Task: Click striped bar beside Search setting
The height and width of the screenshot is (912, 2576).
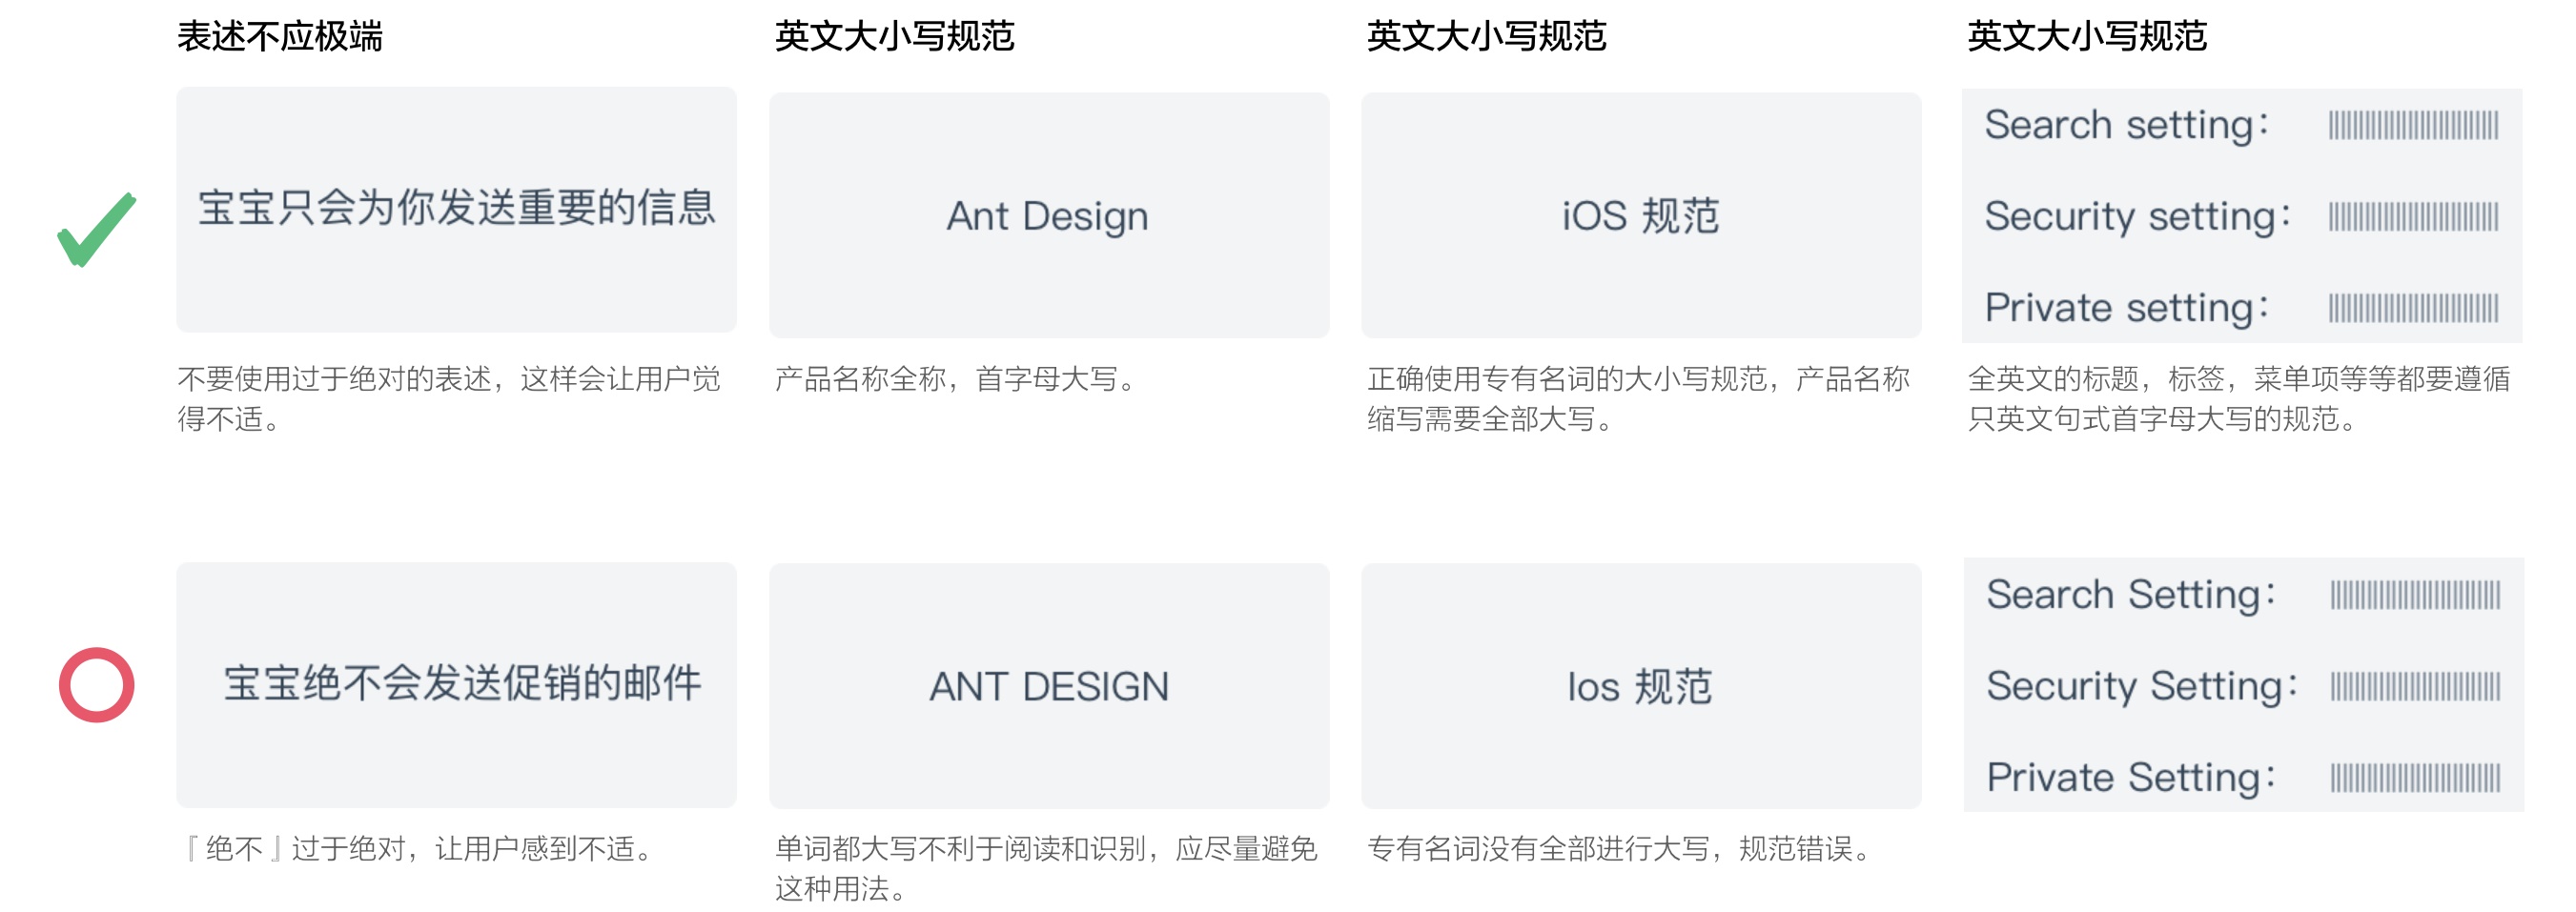Action: coord(2412,125)
